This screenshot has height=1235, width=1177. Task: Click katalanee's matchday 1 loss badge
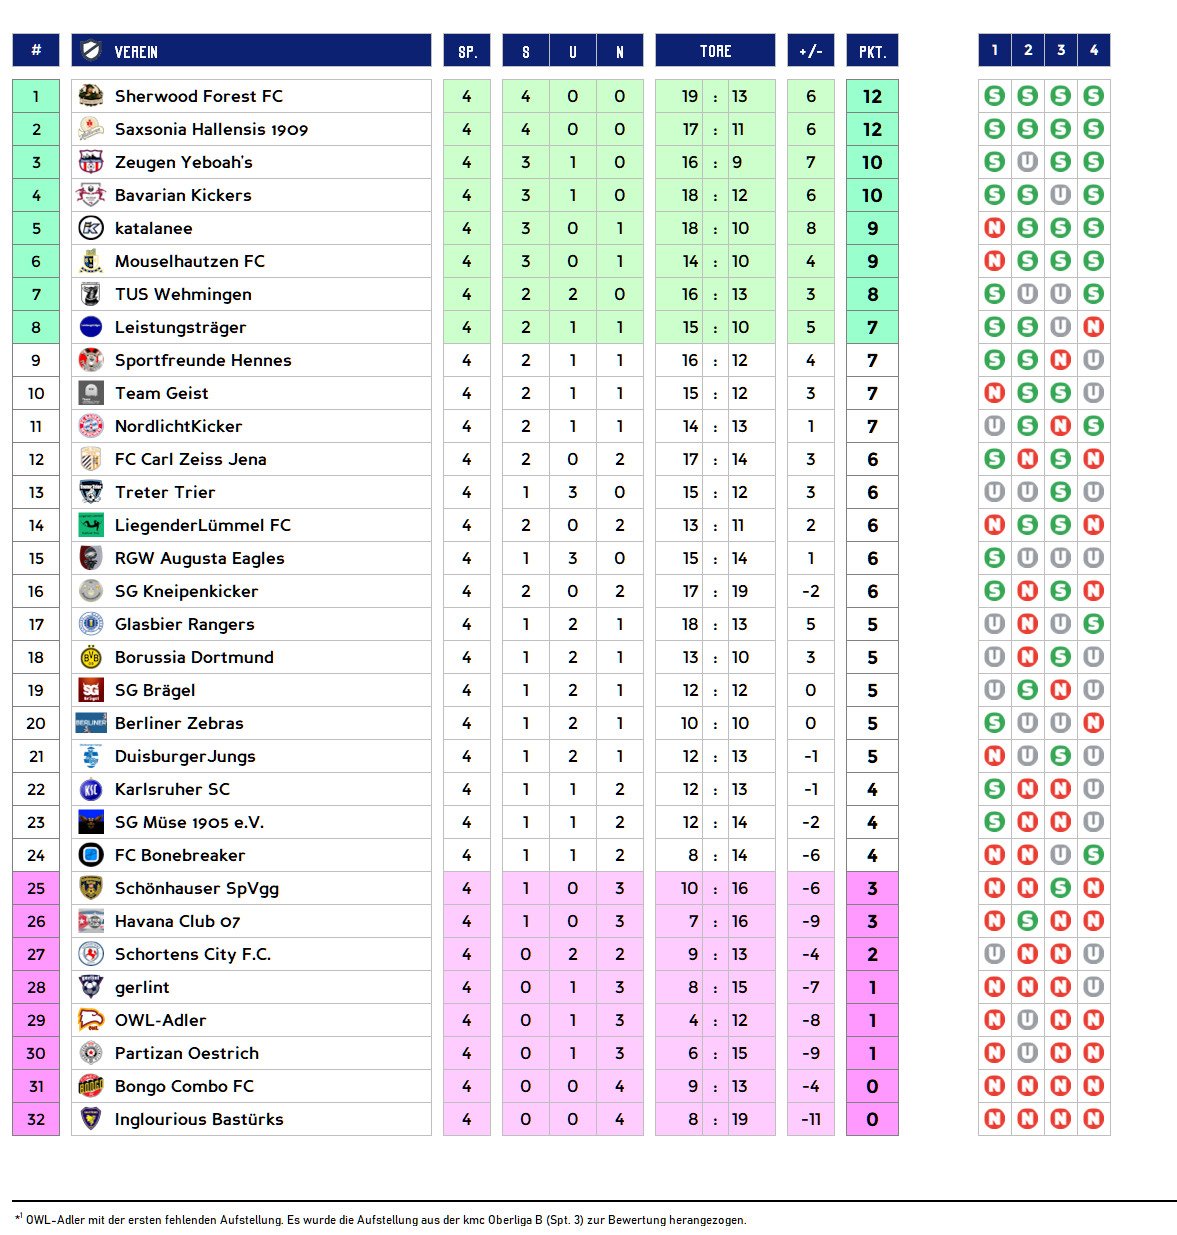[x=994, y=228]
